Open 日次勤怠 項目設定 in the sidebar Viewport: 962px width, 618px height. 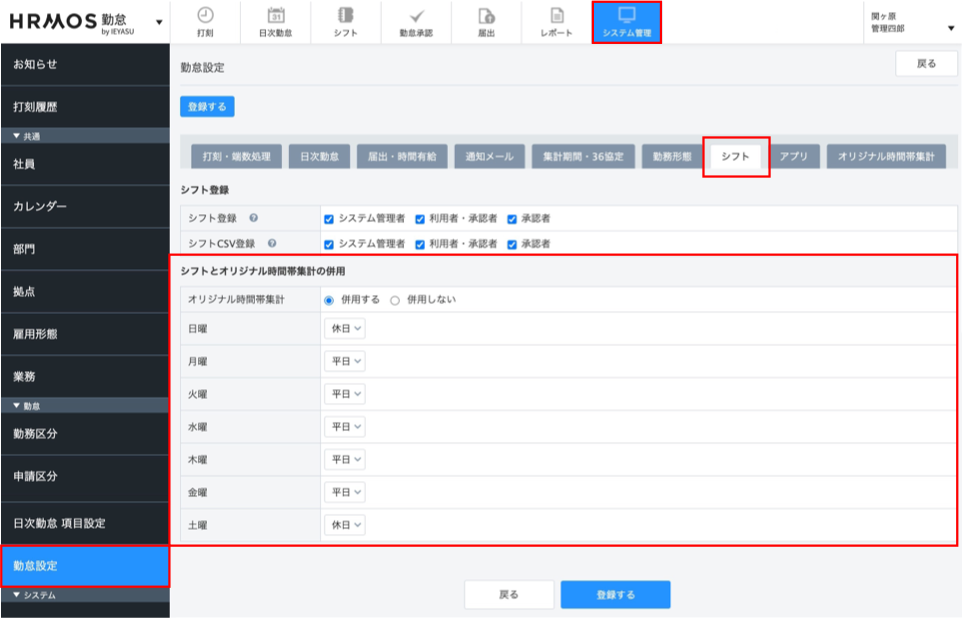click(85, 523)
